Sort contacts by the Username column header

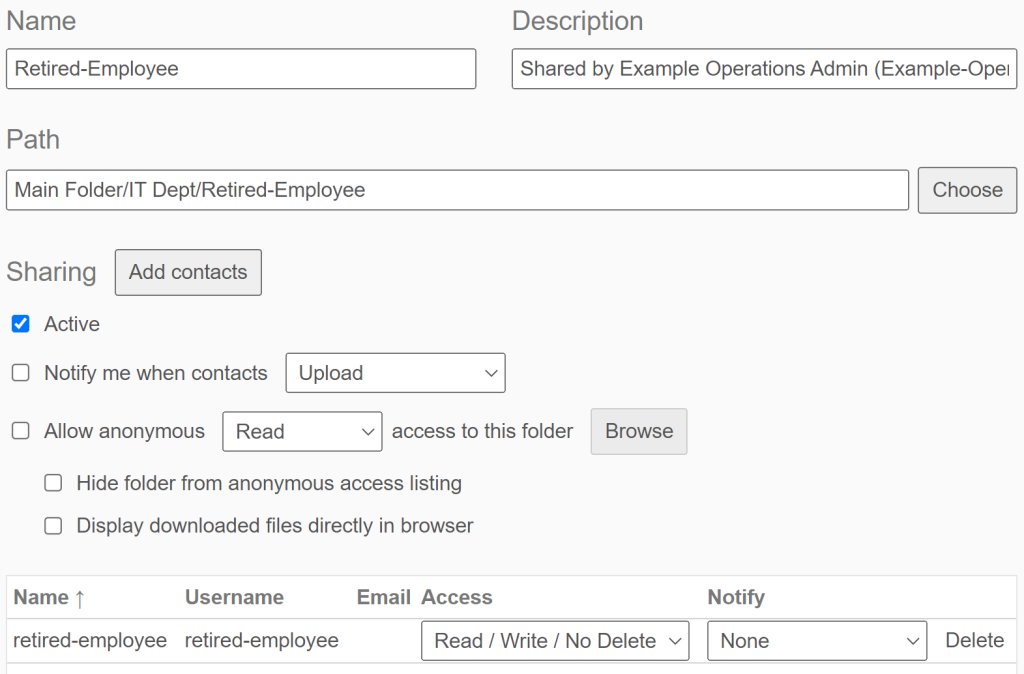coord(234,597)
